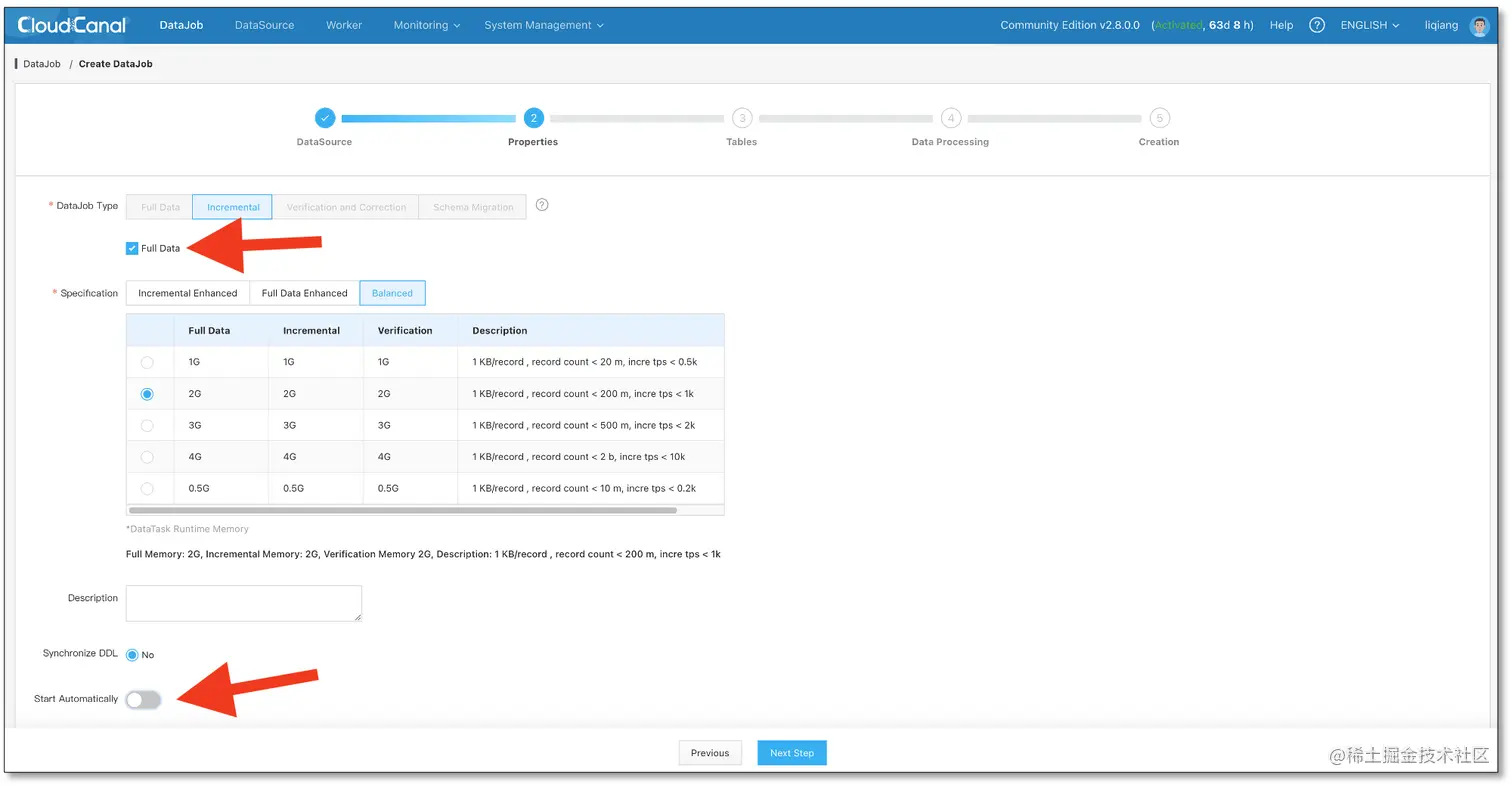Select the disabled Full Data type tab
This screenshot has height=788, width=1512.
tap(160, 207)
